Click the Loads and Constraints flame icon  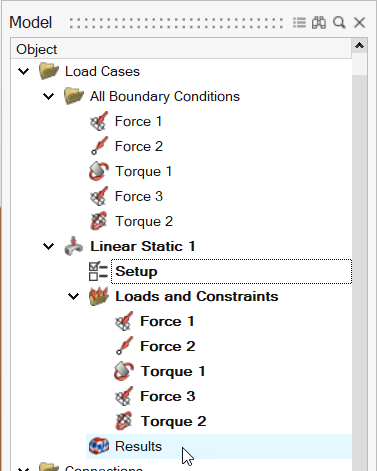point(99,296)
